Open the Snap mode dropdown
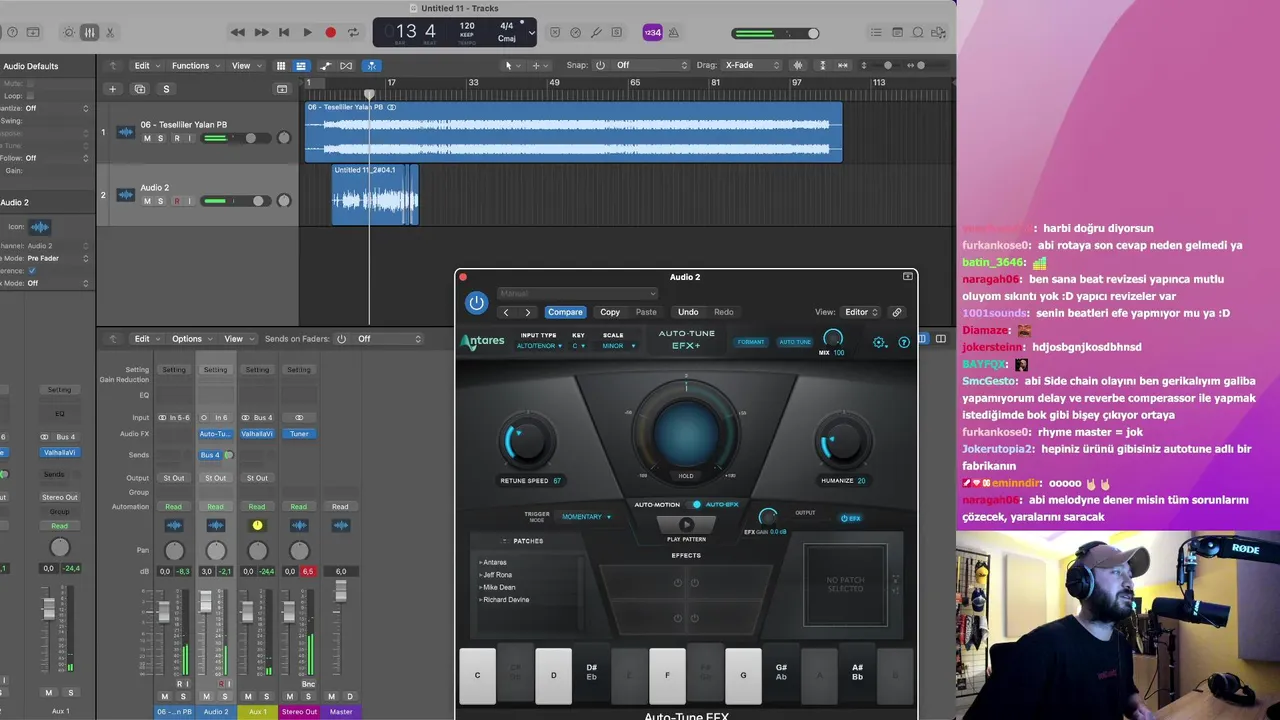The height and width of the screenshot is (720, 1280). click(652, 65)
